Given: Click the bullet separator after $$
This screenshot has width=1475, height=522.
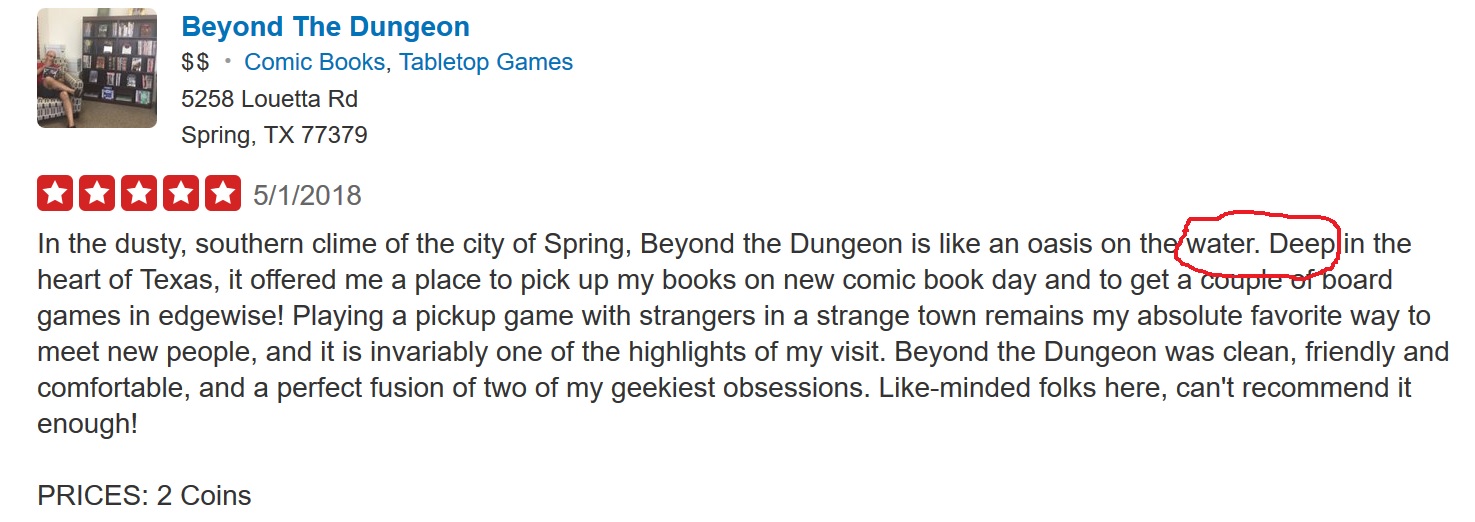Looking at the screenshot, I should [x=228, y=62].
